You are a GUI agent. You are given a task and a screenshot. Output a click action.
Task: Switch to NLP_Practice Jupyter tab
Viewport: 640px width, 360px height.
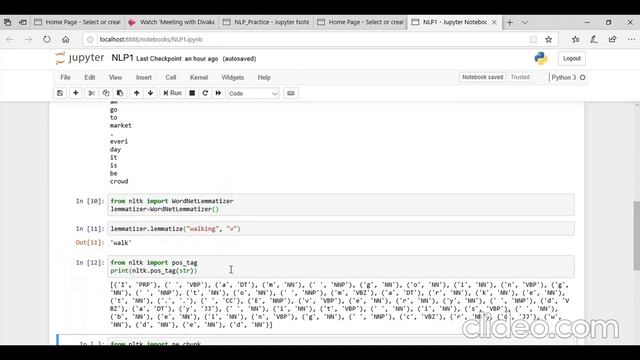pos(266,22)
